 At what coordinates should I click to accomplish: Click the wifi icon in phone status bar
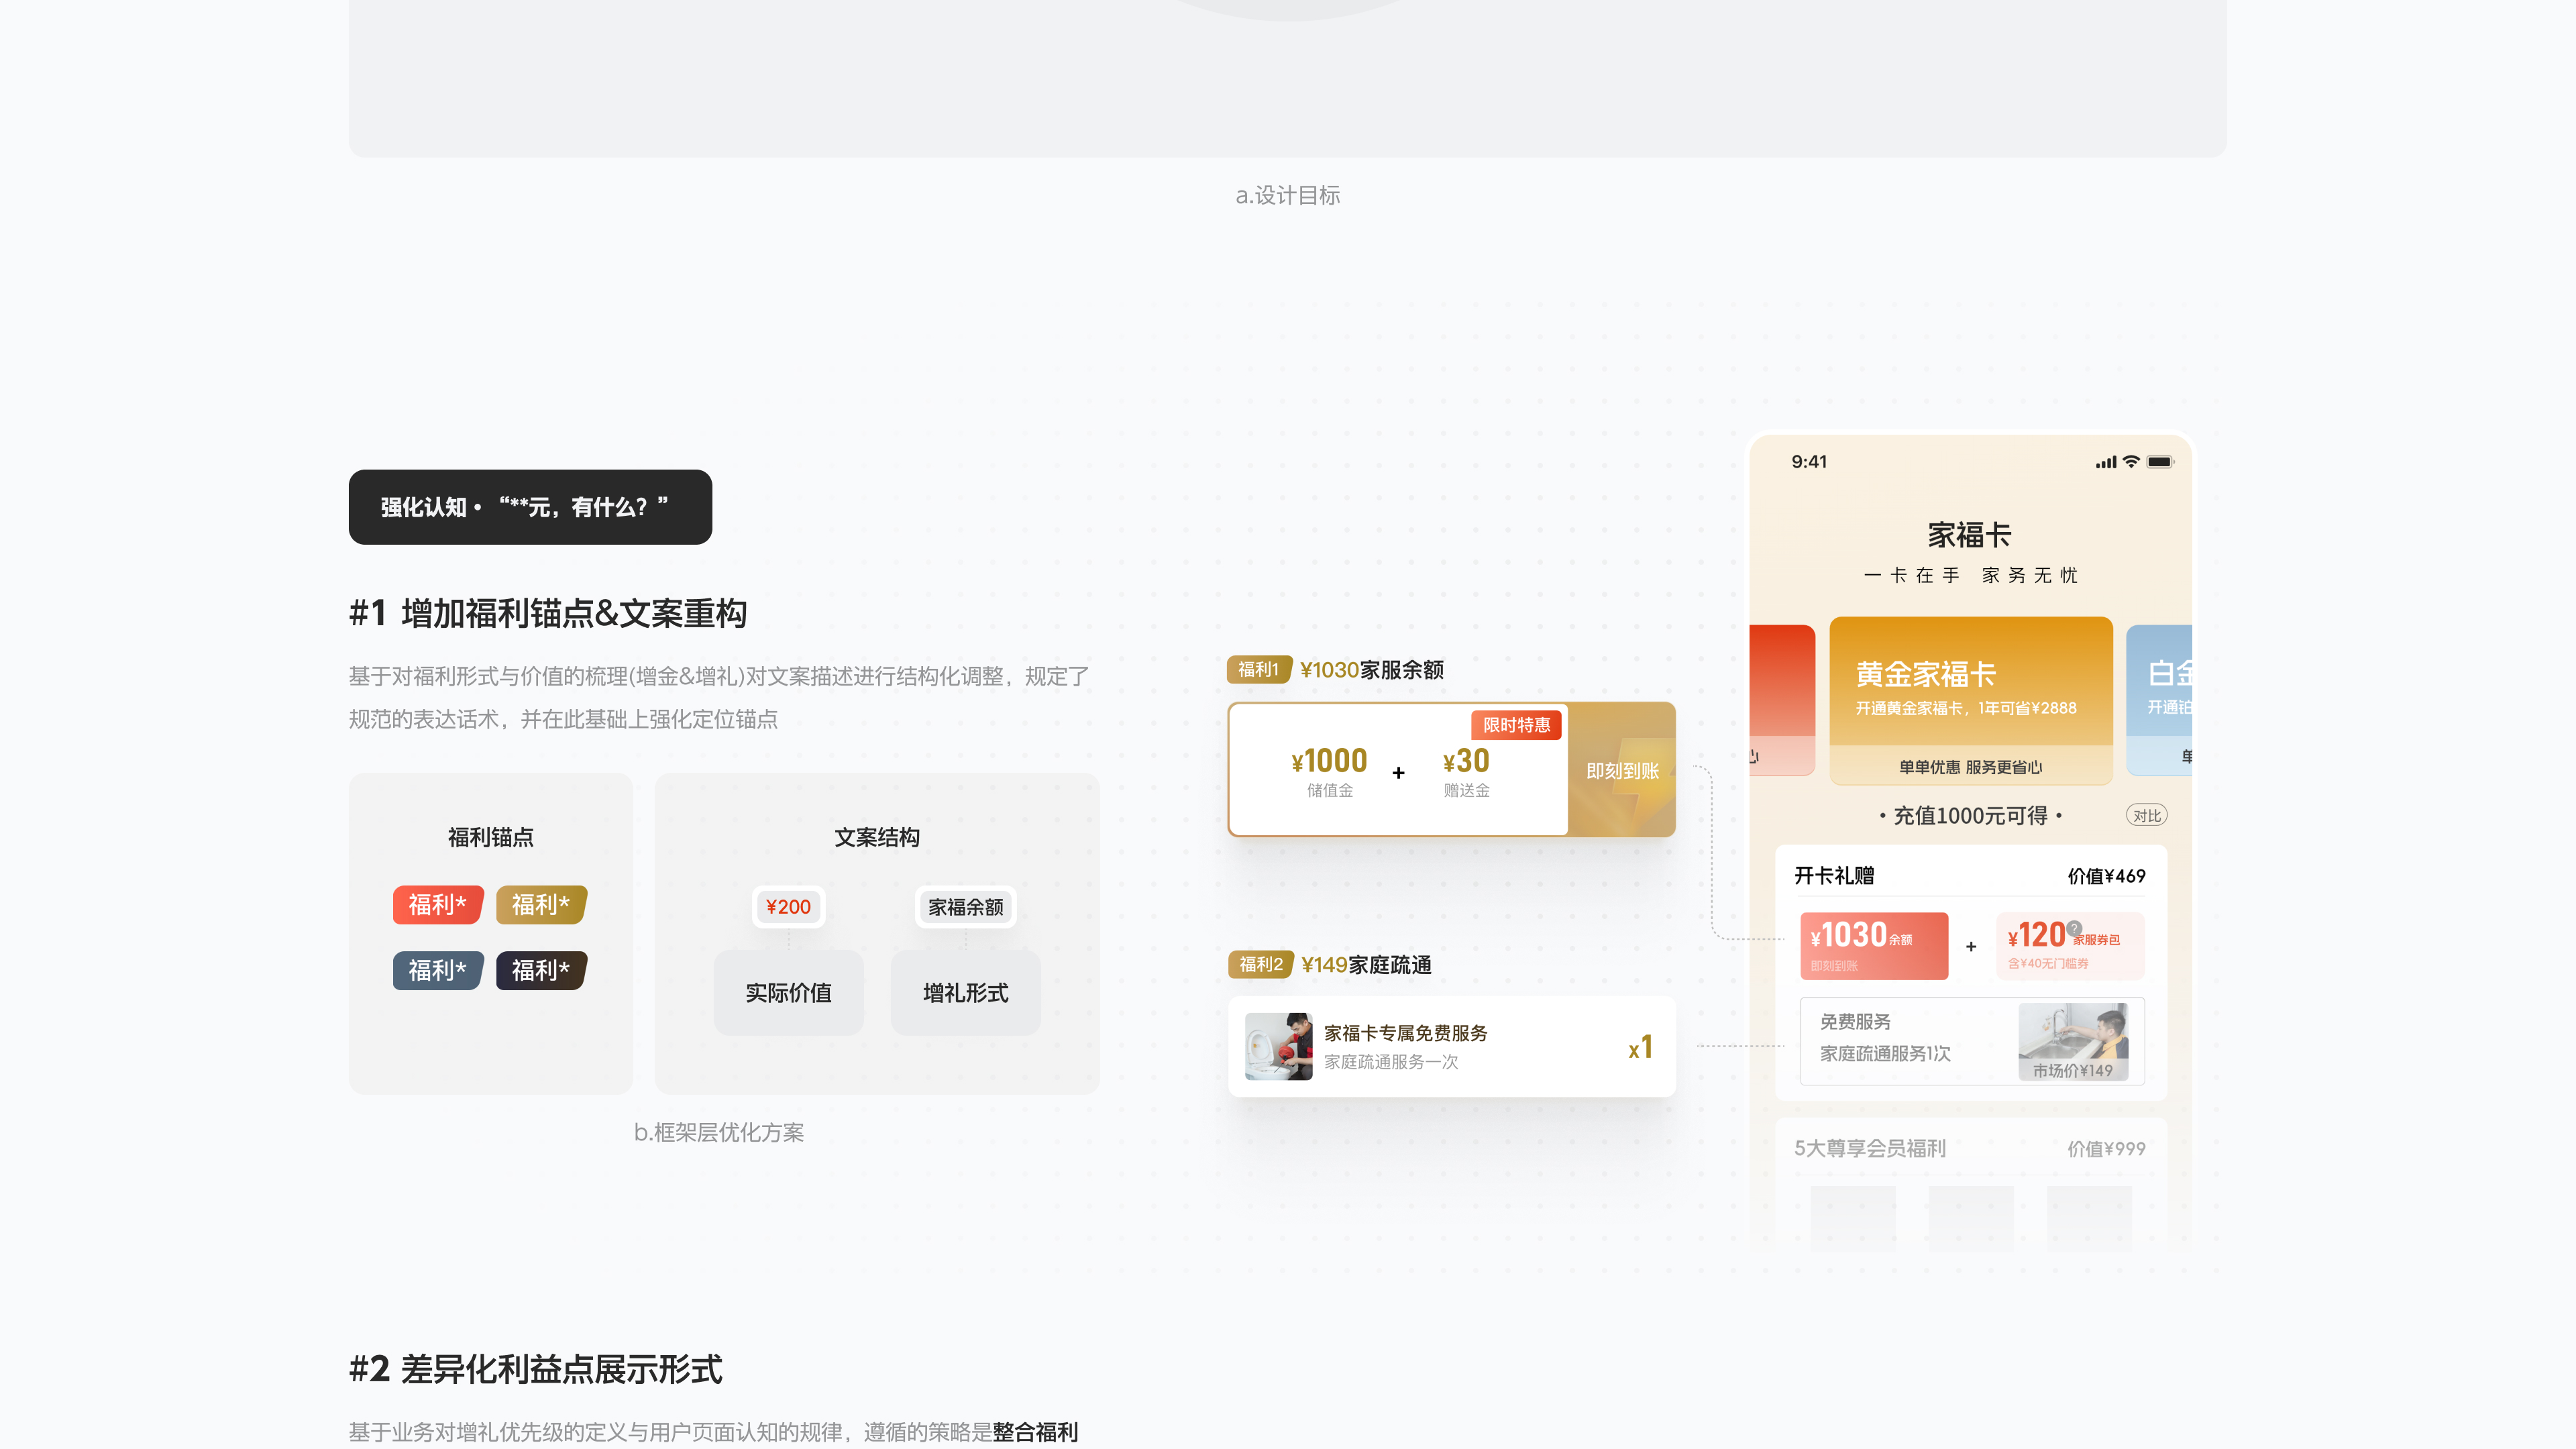coord(2131,461)
